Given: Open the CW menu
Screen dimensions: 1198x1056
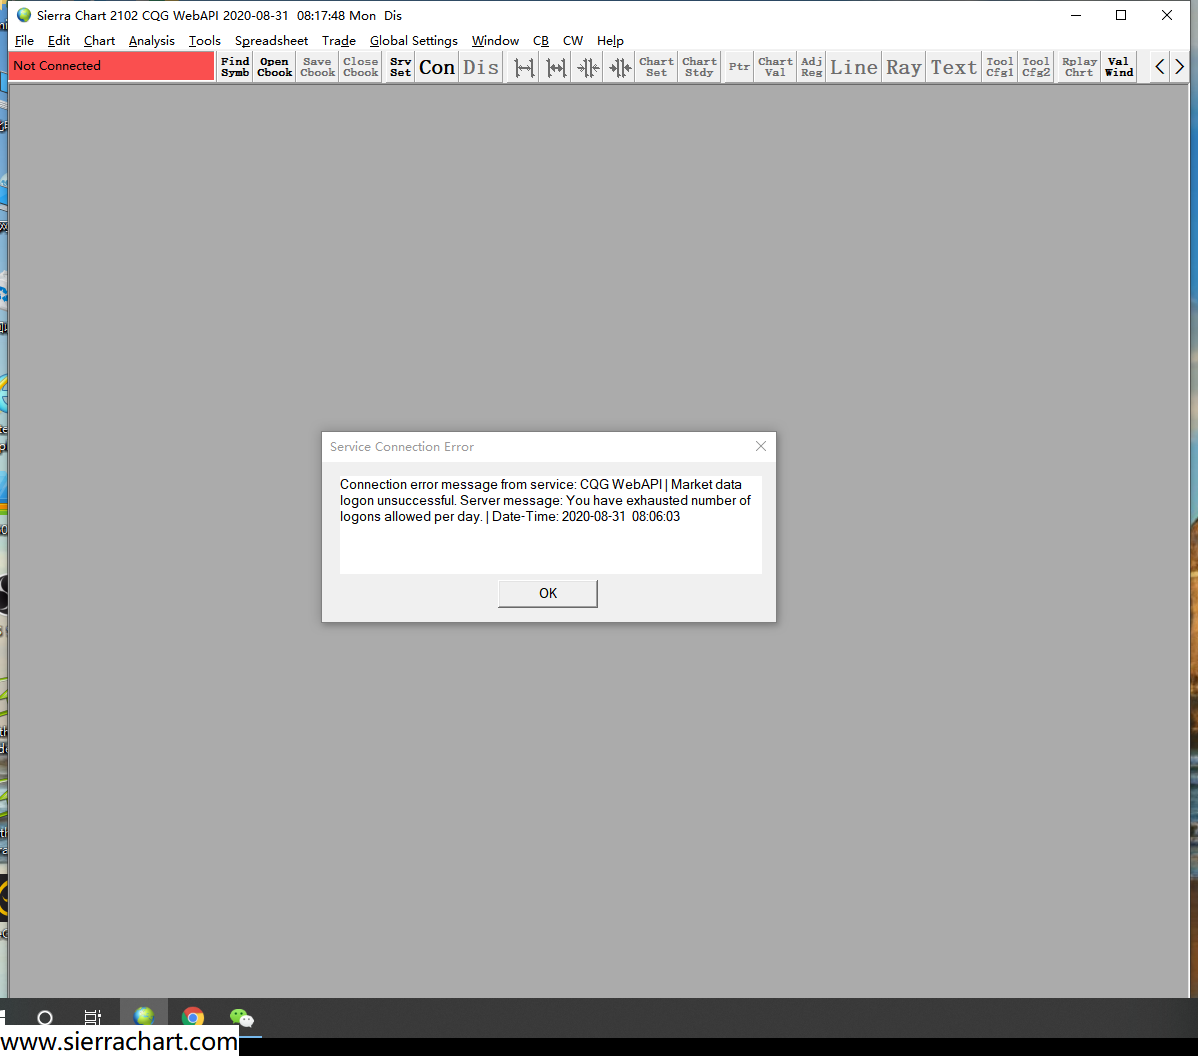Looking at the screenshot, I should (x=573, y=40).
